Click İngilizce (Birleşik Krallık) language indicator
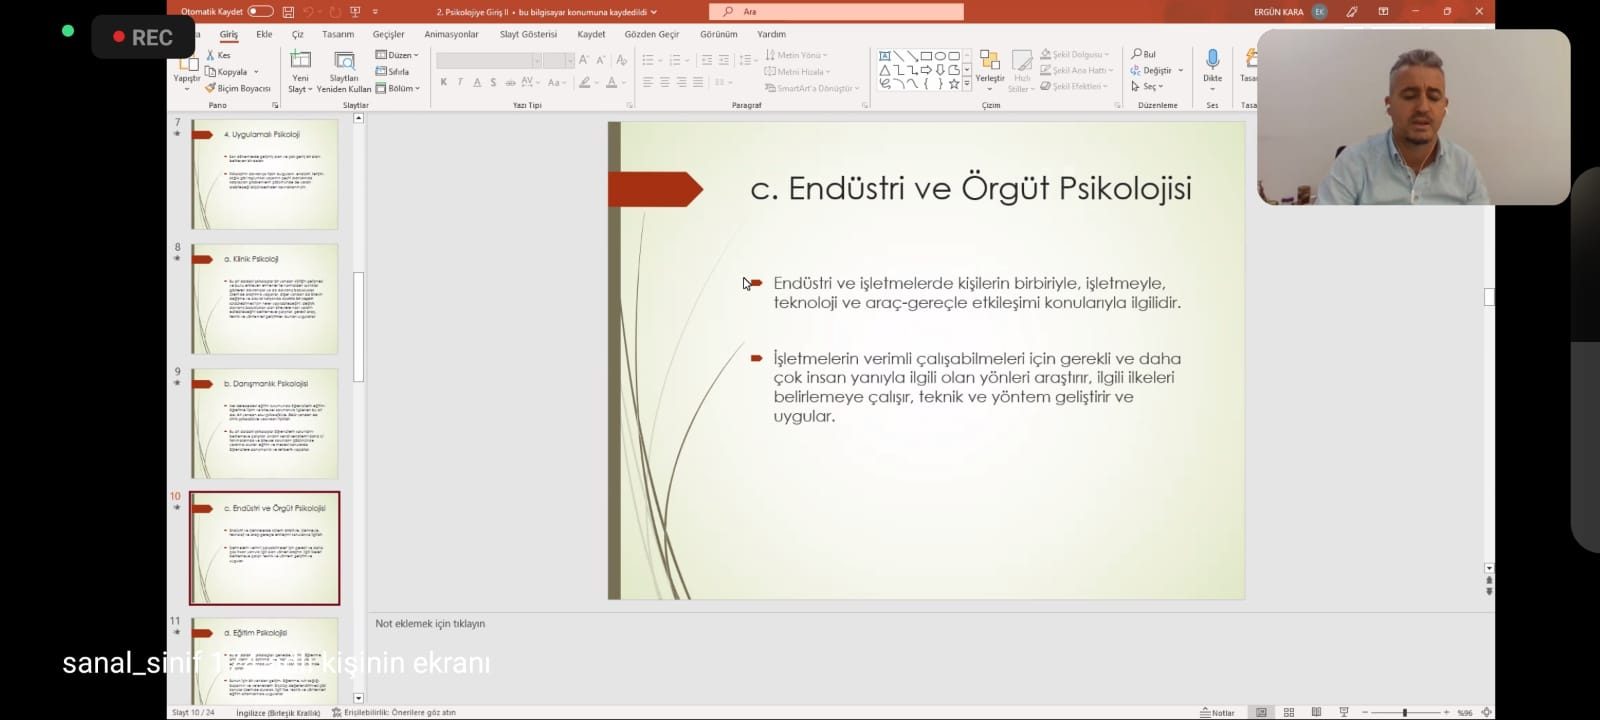Screen dimensions: 1600x720 [x=278, y=713]
